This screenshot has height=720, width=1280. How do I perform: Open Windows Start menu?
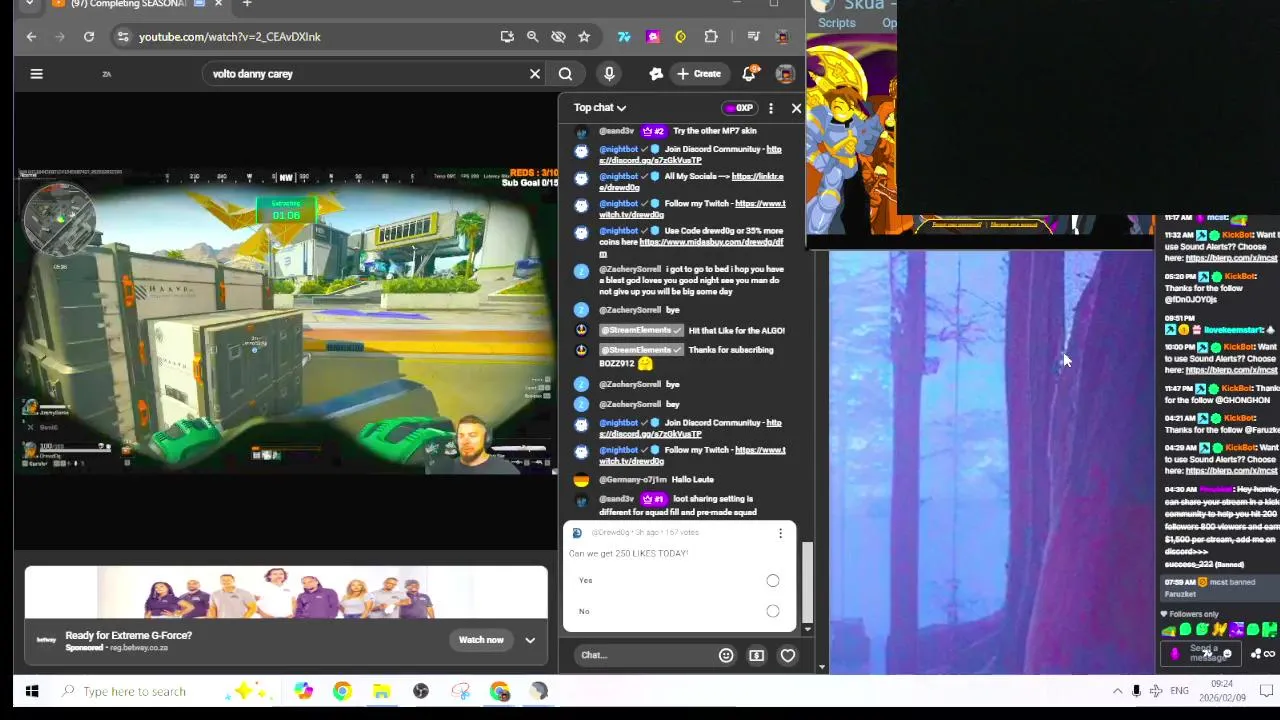click(31, 691)
